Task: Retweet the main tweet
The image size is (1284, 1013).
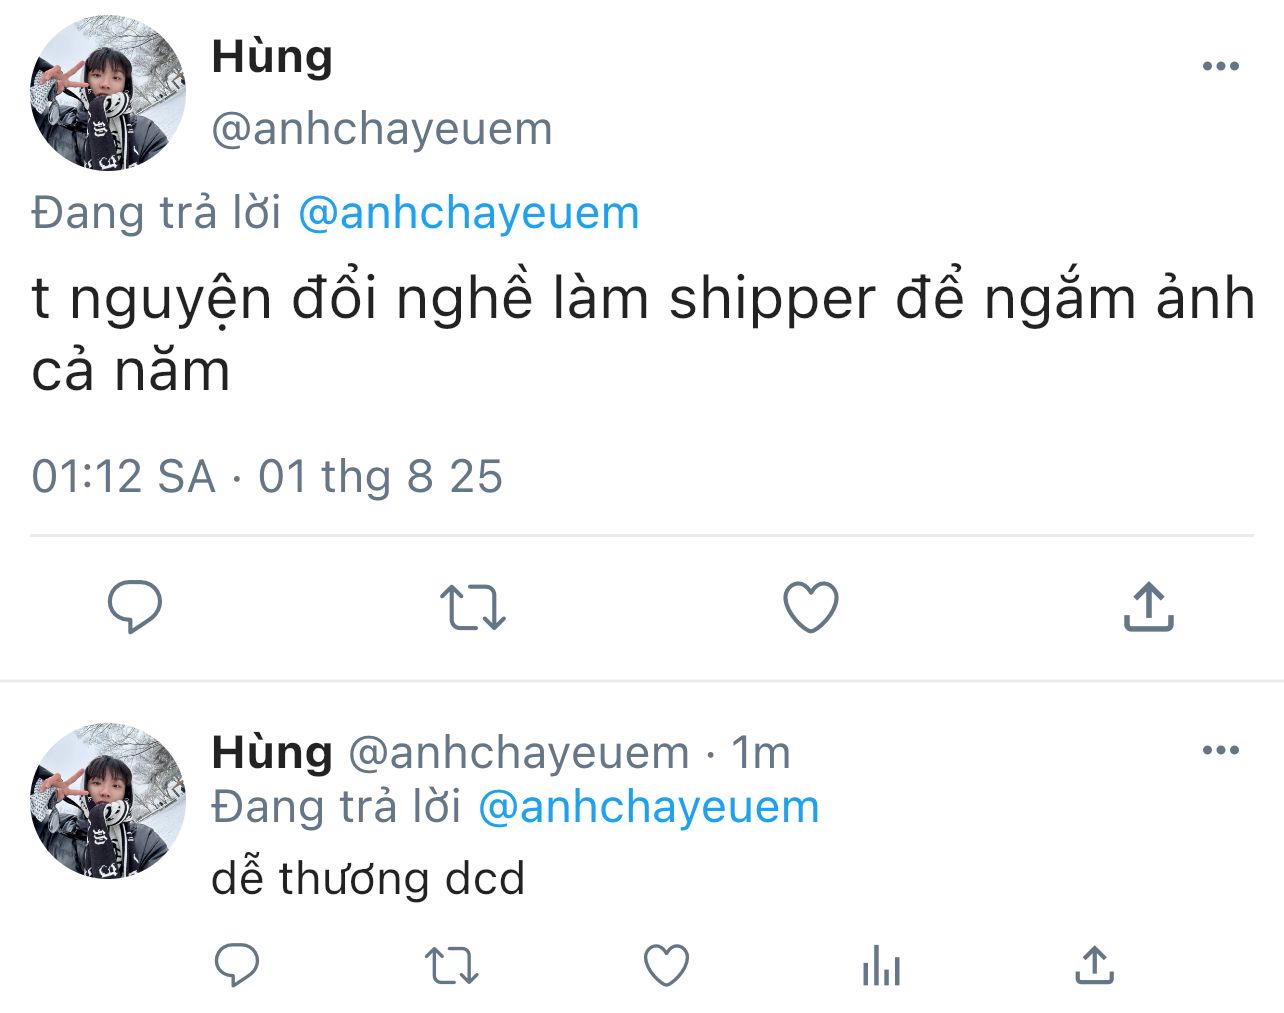Action: tap(473, 607)
